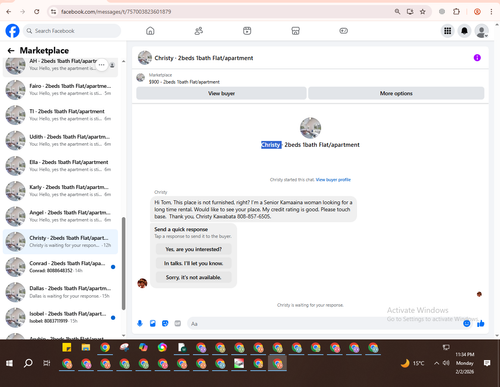View site information icon in address bar
The image size is (500, 387).
[53, 12]
